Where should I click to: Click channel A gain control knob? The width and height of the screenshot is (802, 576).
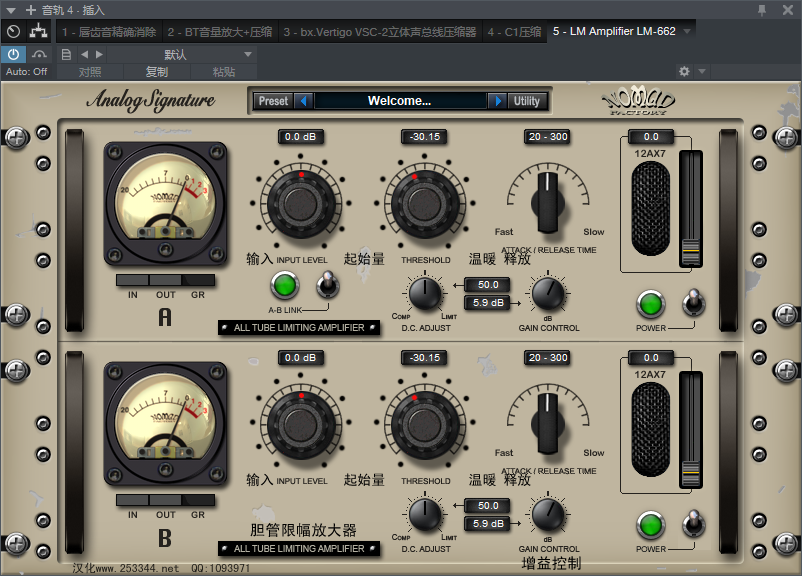click(548, 294)
